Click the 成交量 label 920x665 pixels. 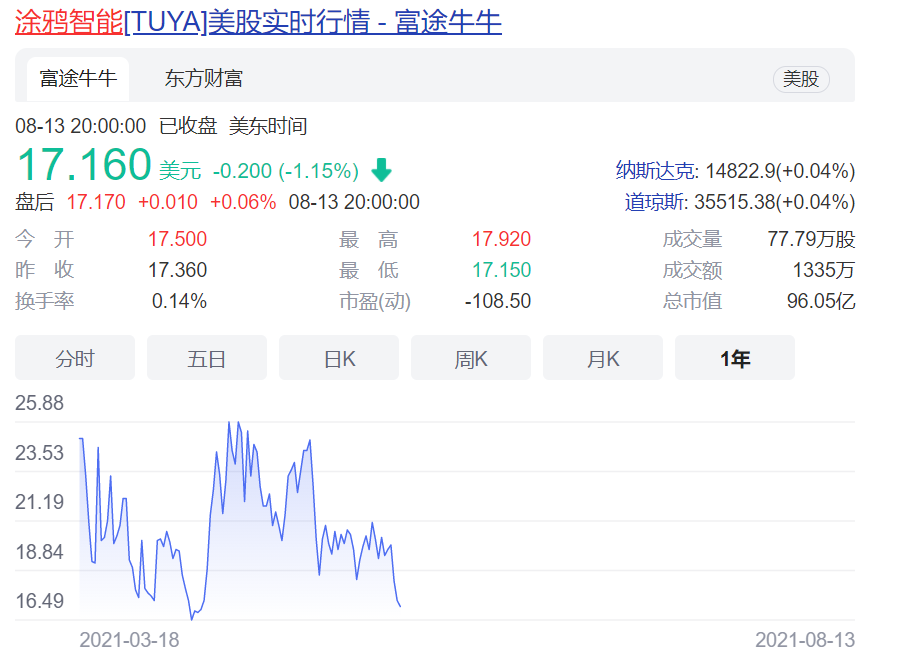(x=692, y=239)
